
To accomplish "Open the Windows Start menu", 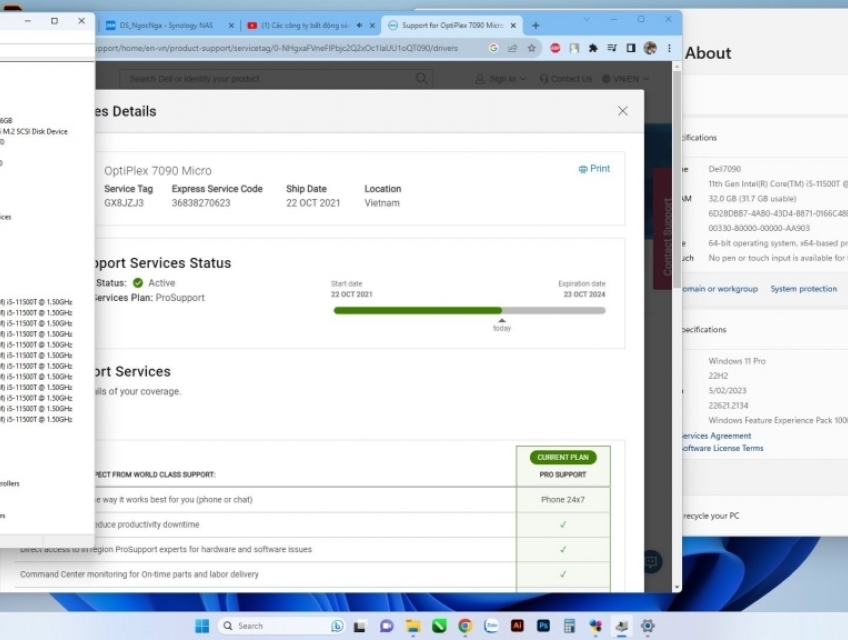I will 202,626.
